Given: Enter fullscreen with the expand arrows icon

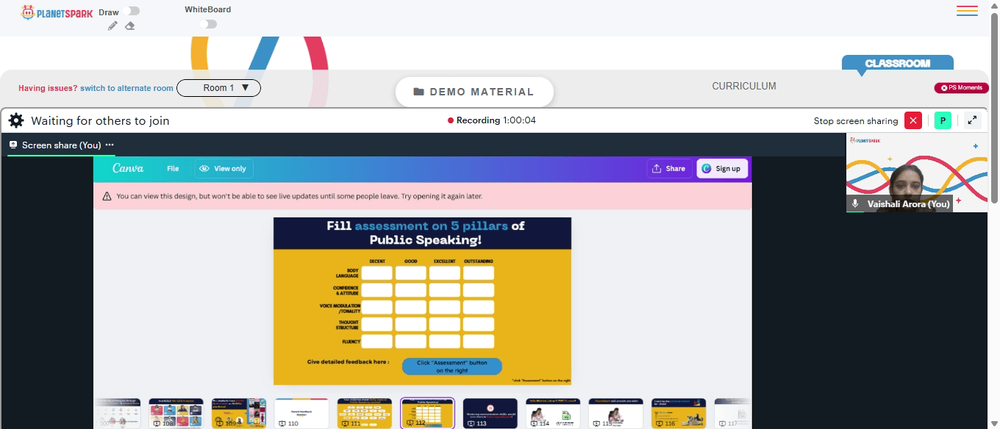Looking at the screenshot, I should [x=972, y=120].
